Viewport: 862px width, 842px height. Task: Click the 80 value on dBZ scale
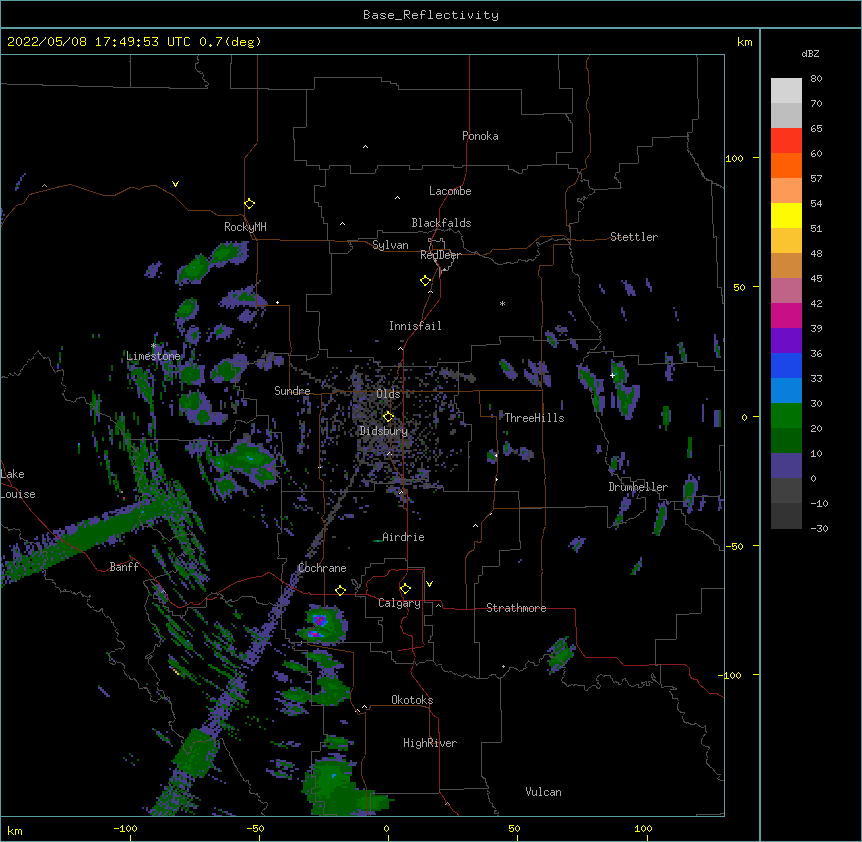[x=816, y=79]
